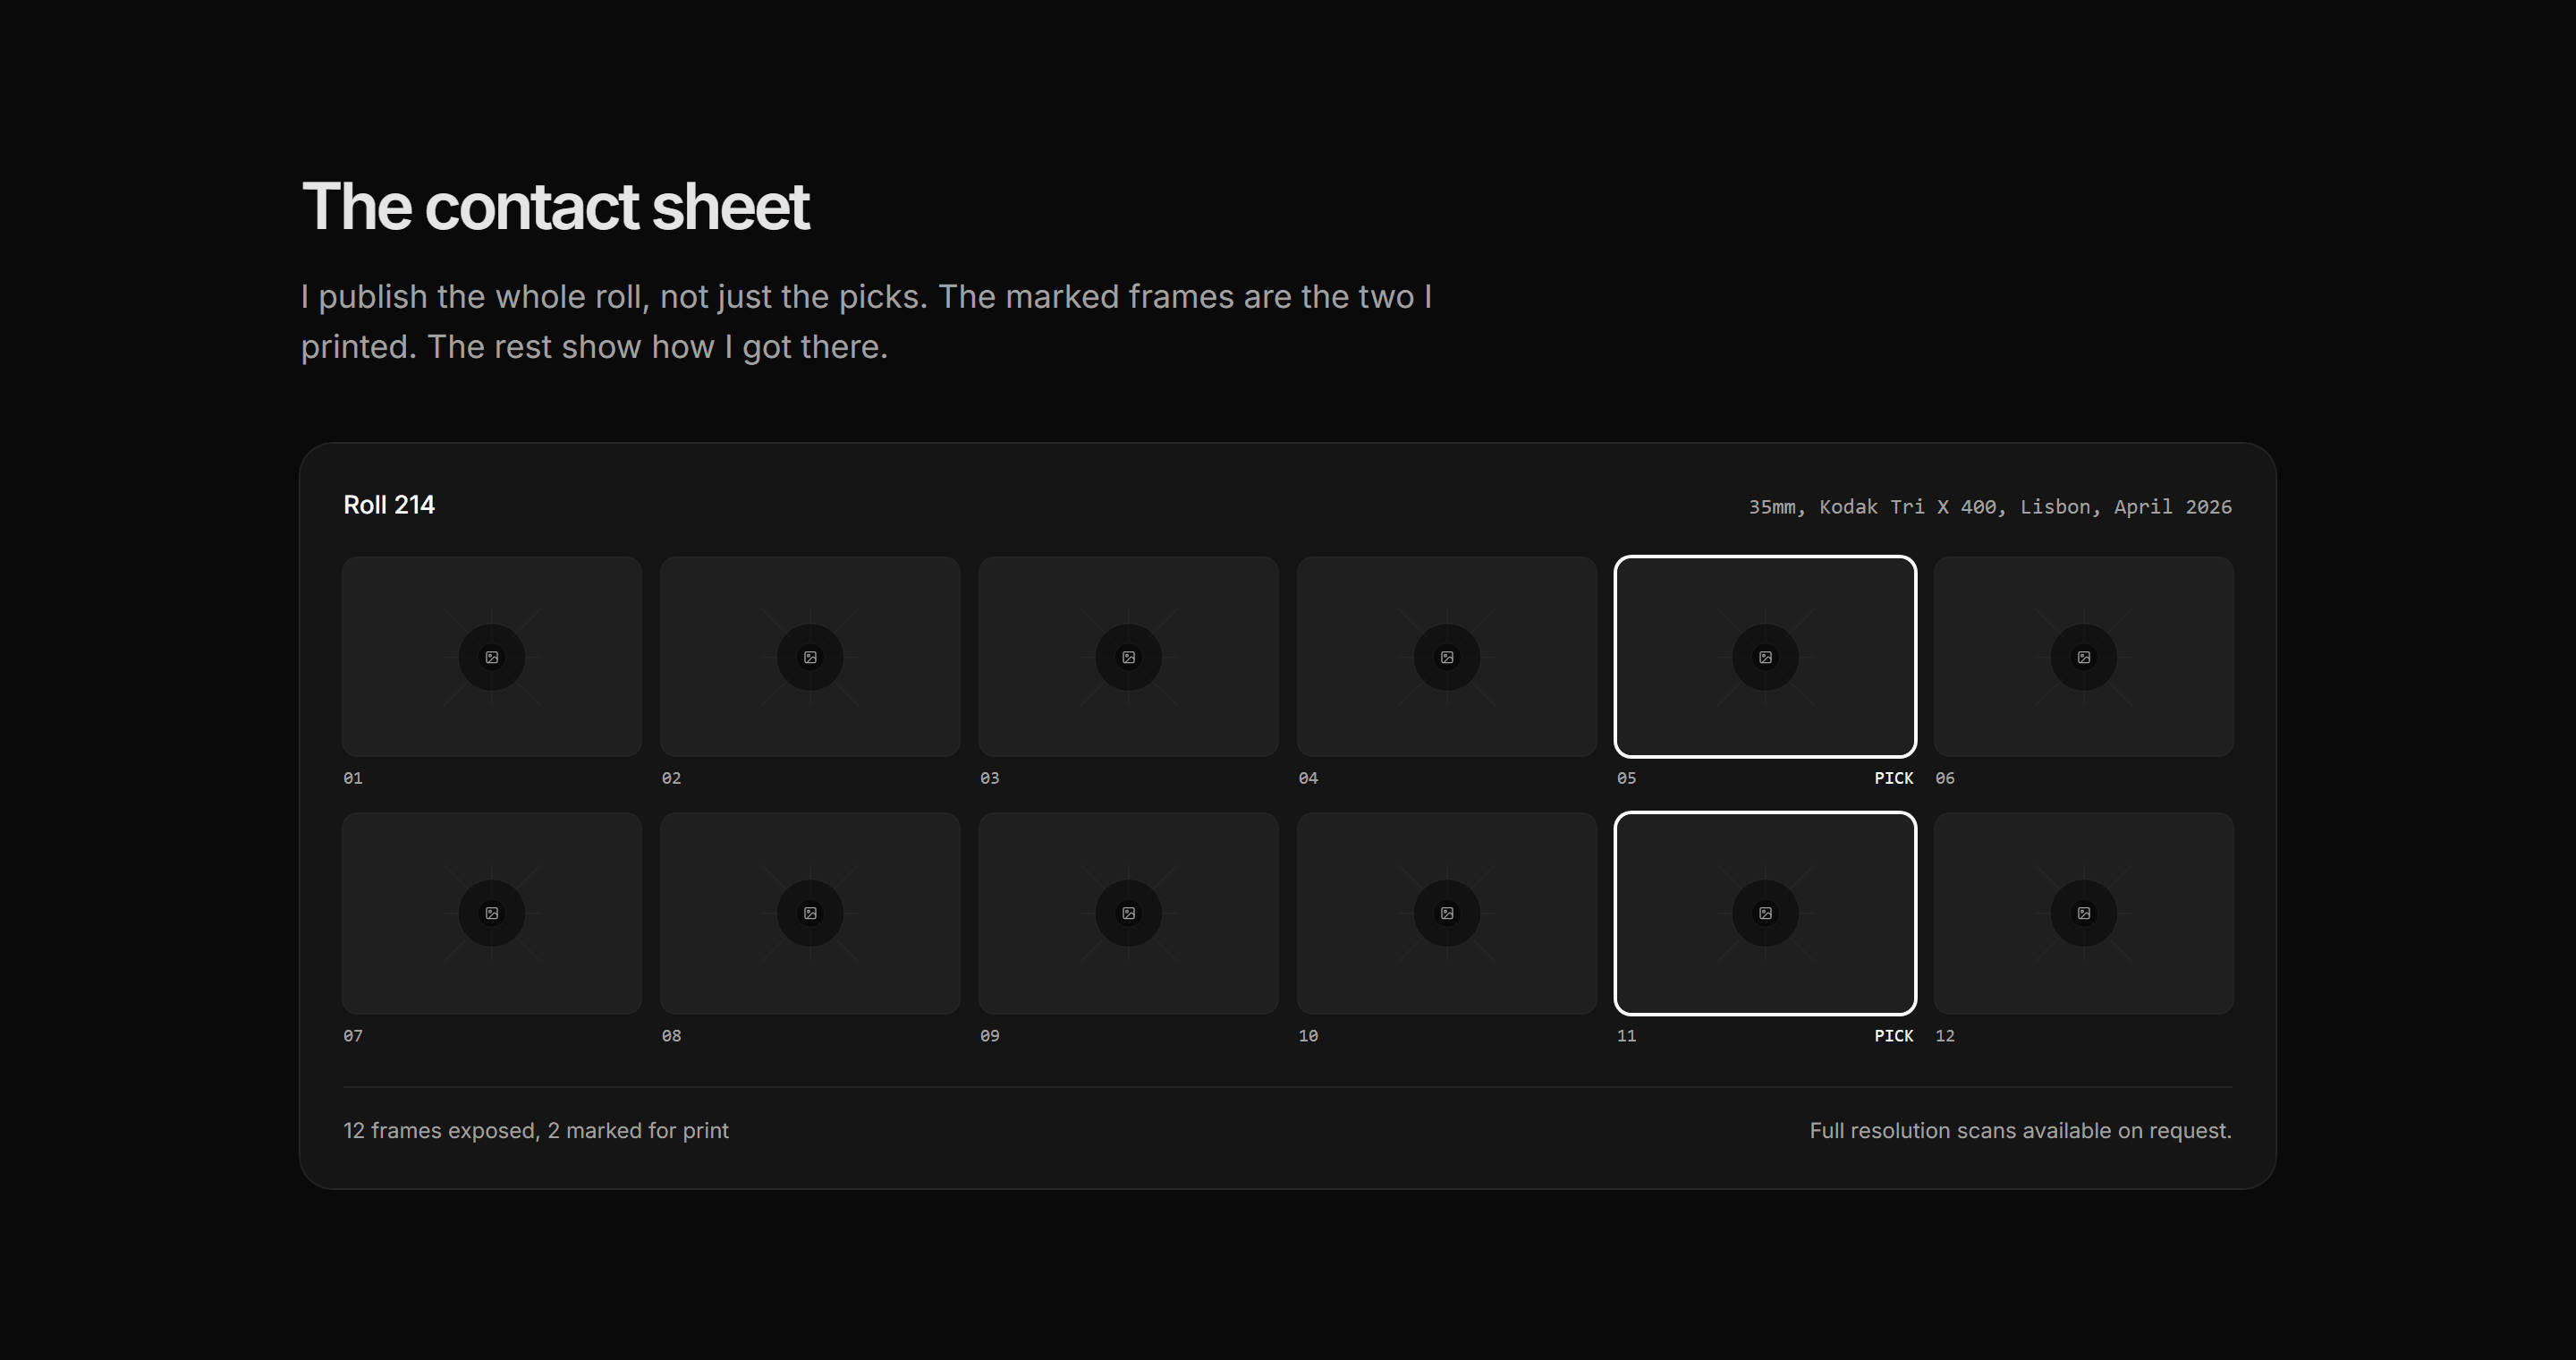Click the PICK label under frame 05

pyautogui.click(x=1893, y=778)
